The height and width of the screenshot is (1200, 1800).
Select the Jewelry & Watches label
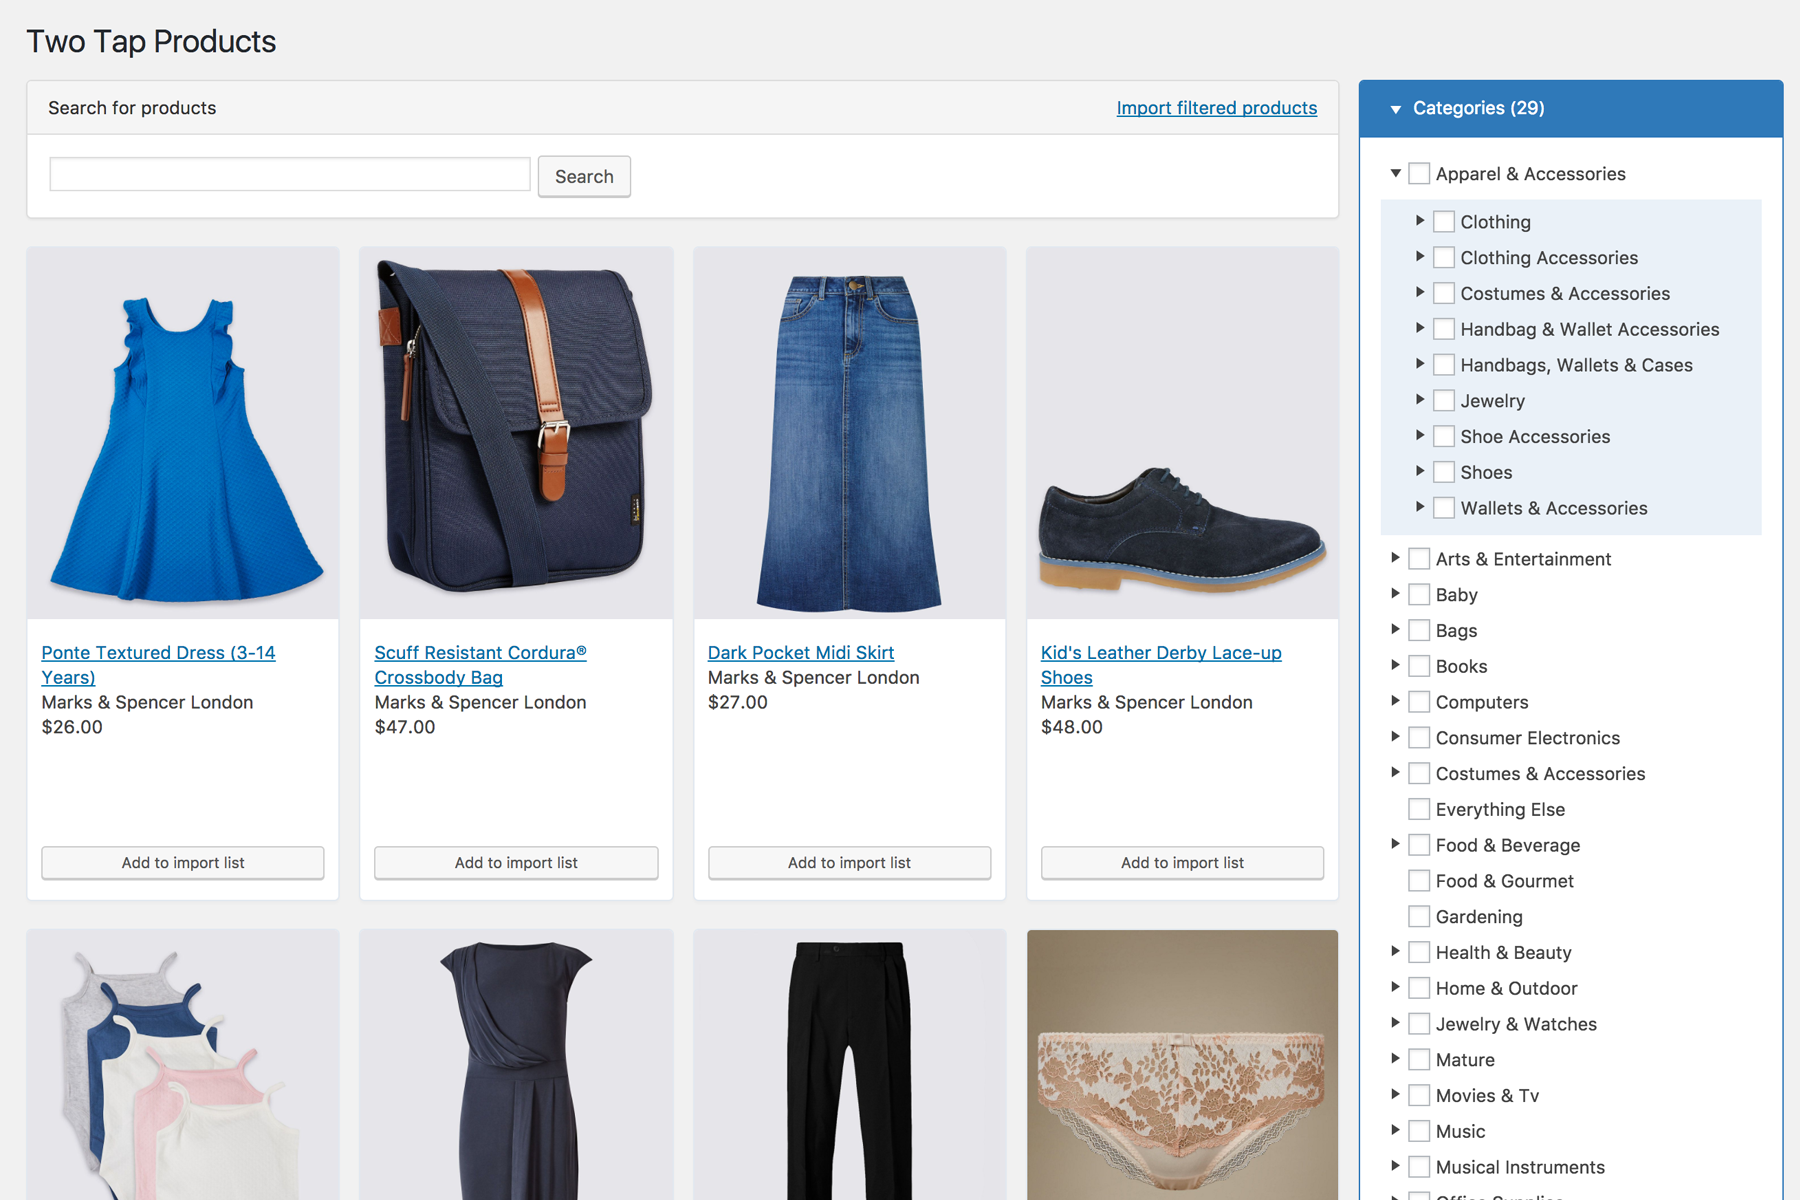[x=1516, y=1024]
